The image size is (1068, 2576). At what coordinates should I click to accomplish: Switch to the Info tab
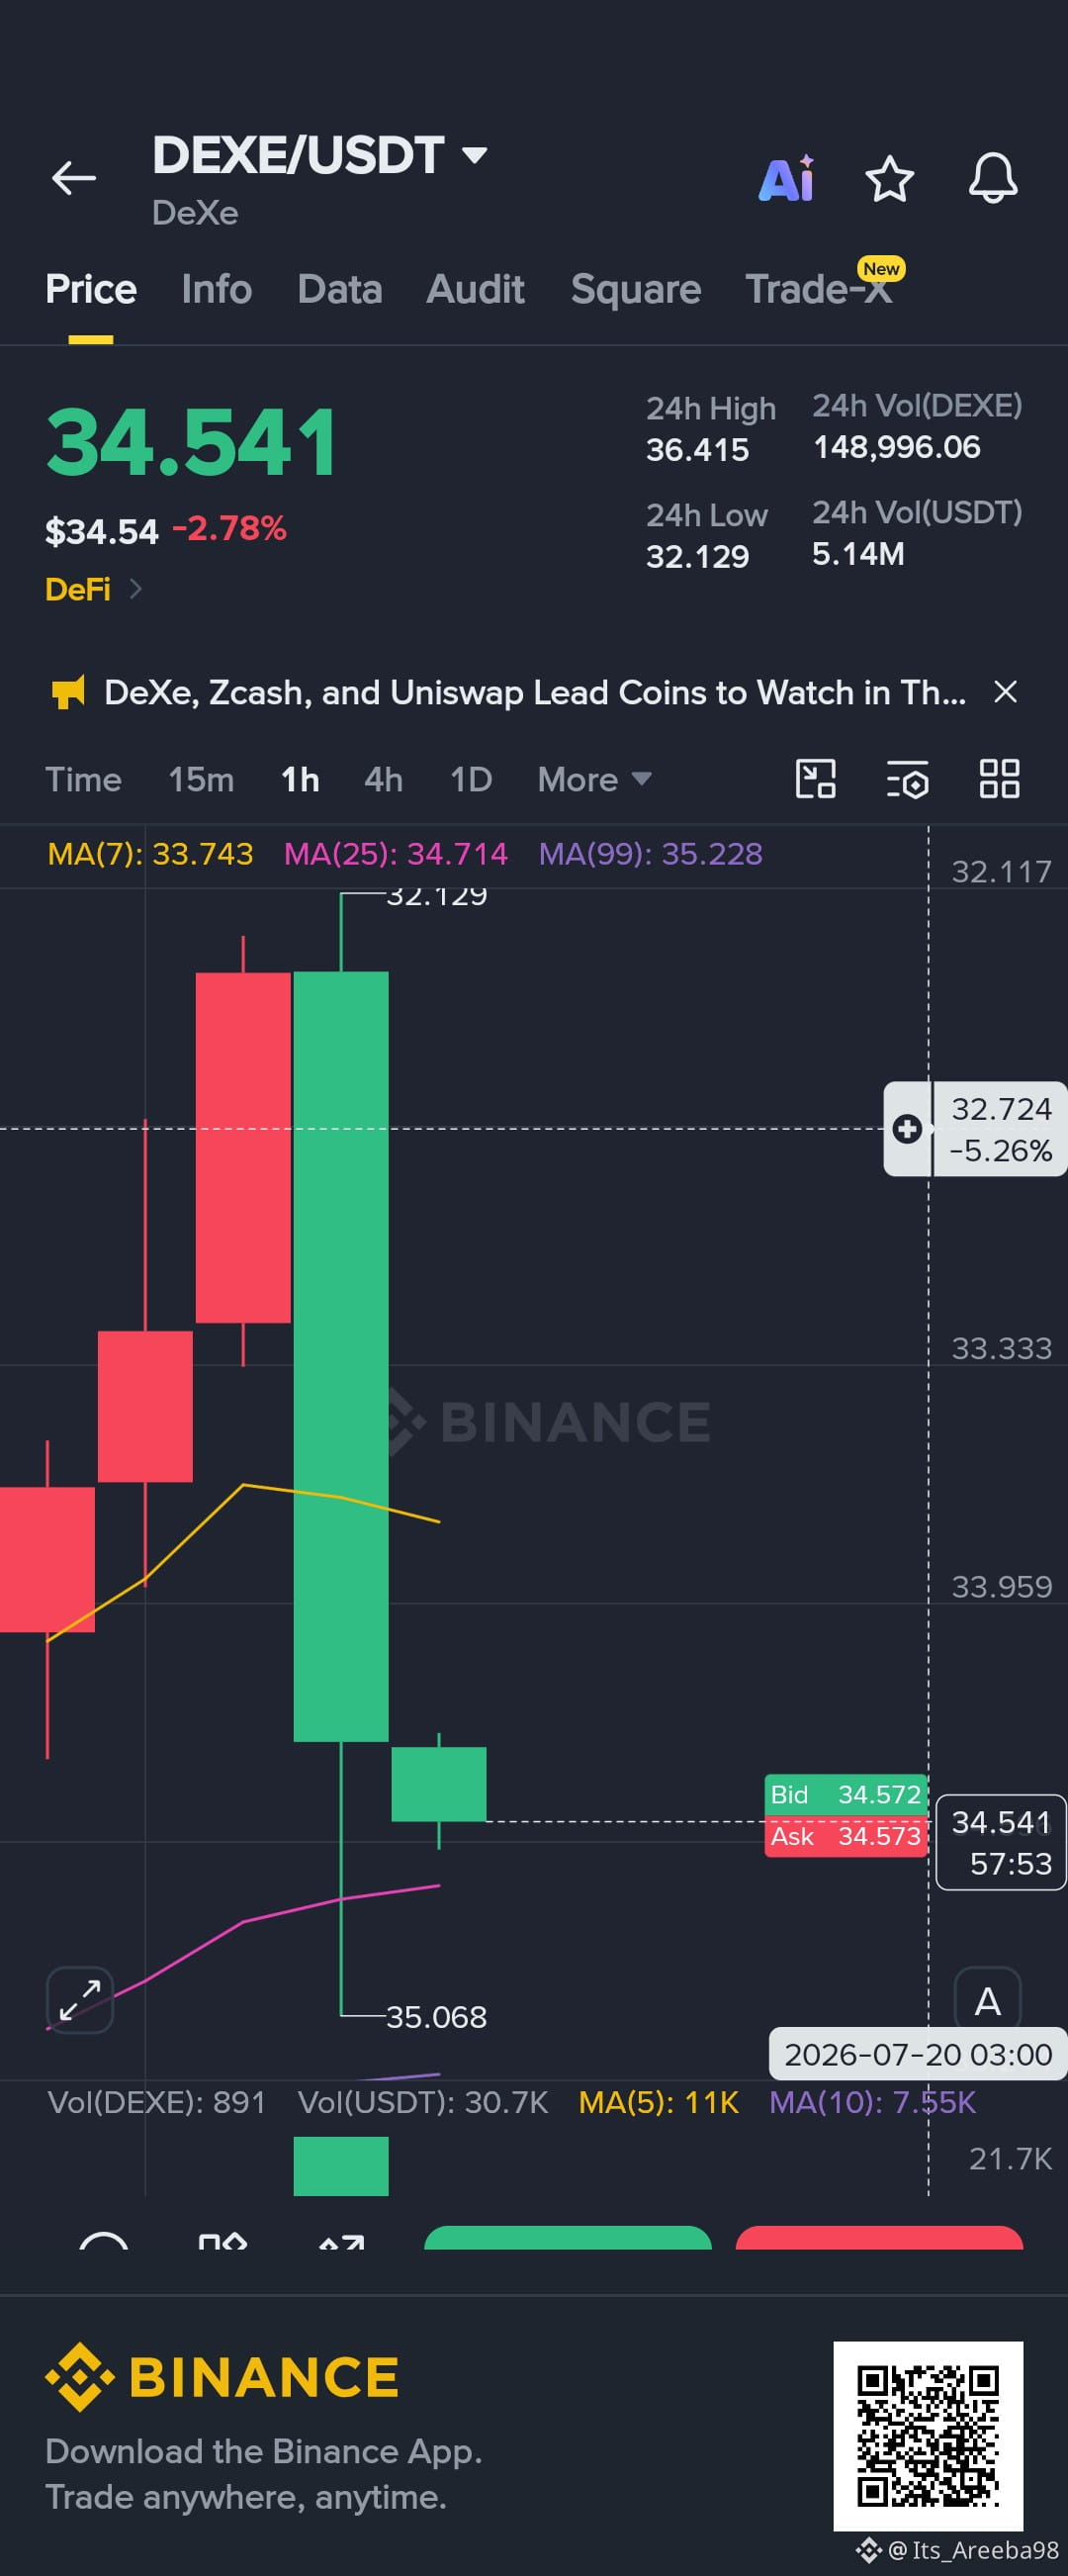217,289
